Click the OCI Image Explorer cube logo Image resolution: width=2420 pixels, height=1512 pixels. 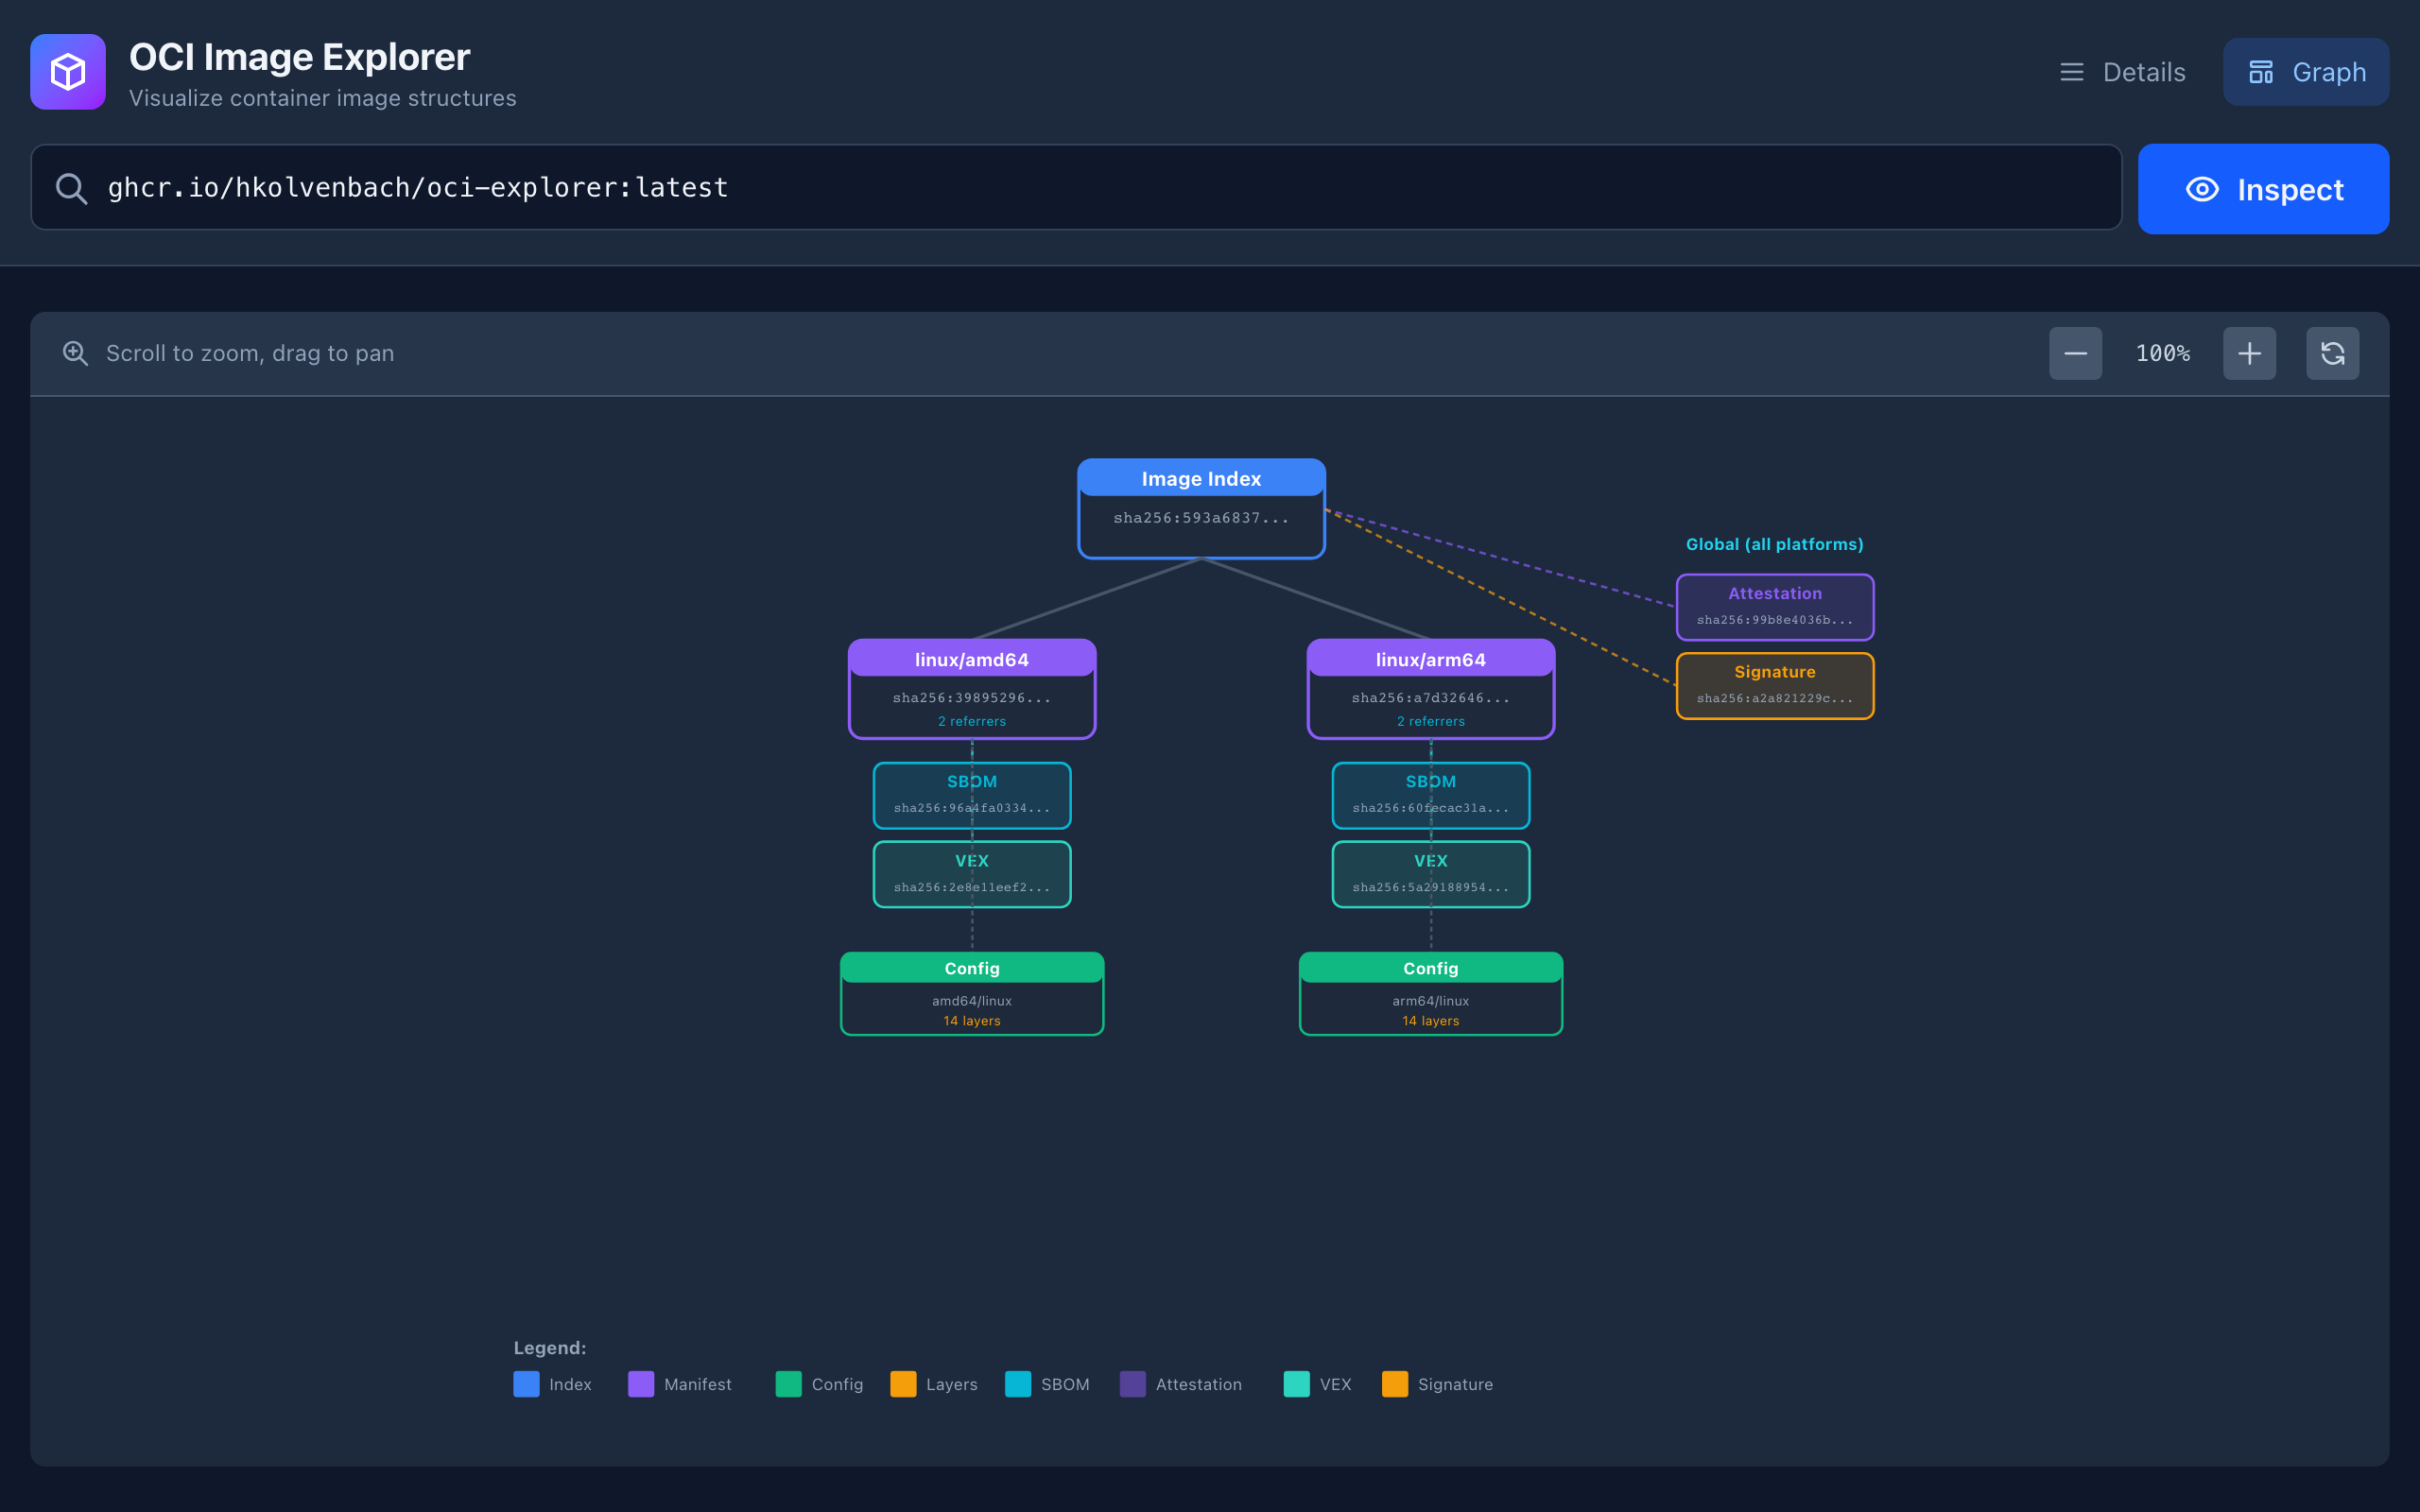pos(66,71)
